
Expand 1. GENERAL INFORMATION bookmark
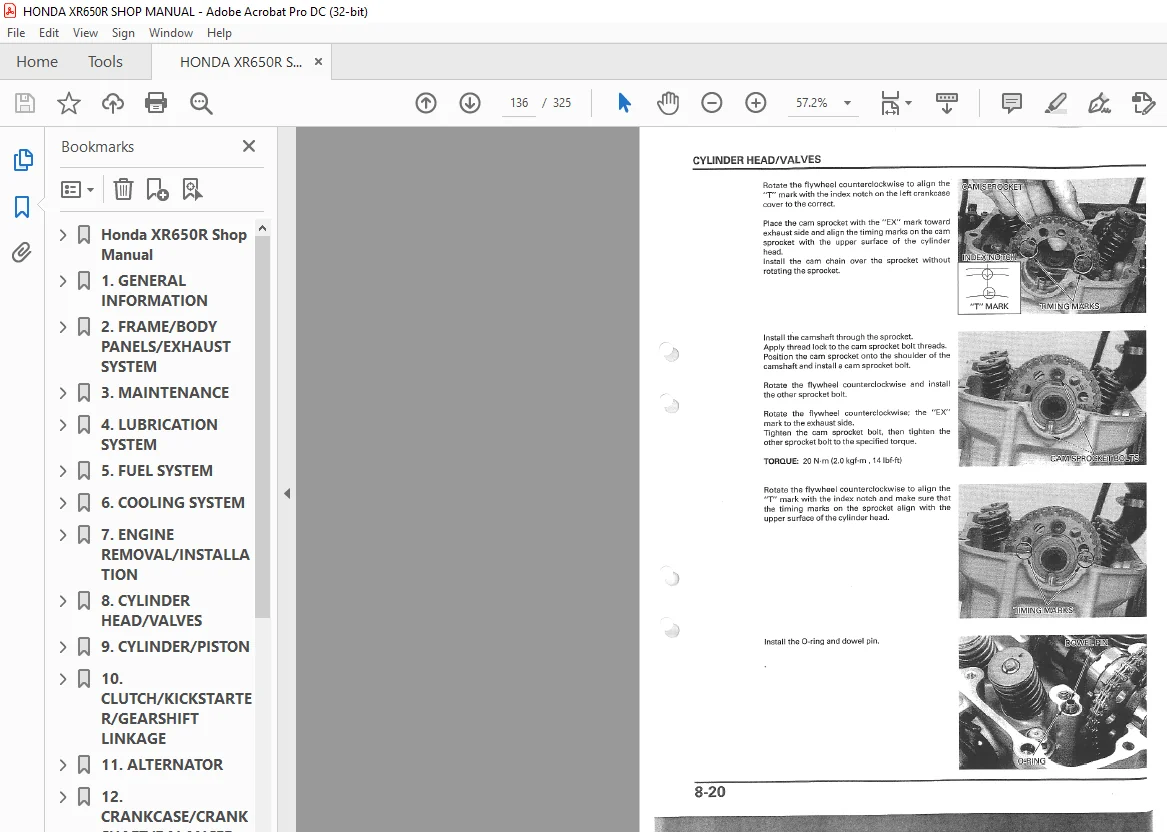[x=63, y=281]
